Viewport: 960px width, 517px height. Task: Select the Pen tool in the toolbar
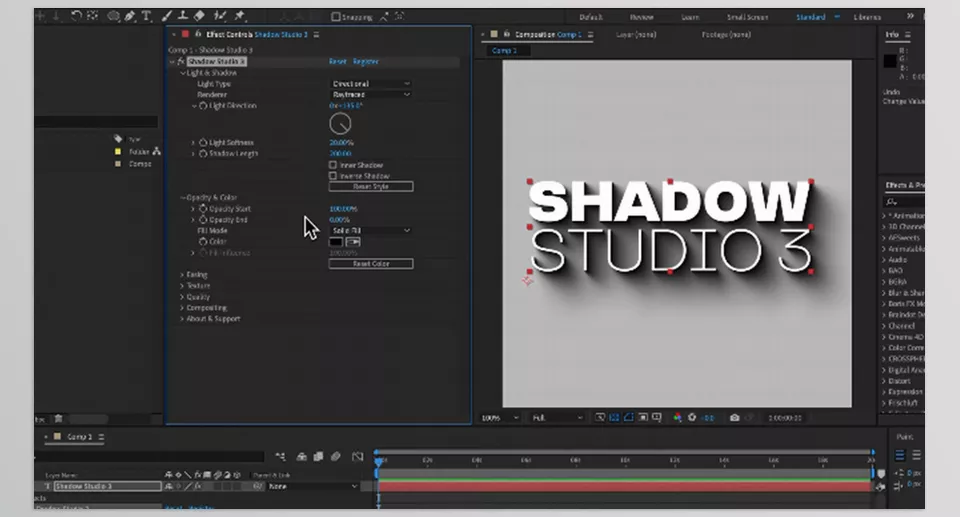point(130,17)
